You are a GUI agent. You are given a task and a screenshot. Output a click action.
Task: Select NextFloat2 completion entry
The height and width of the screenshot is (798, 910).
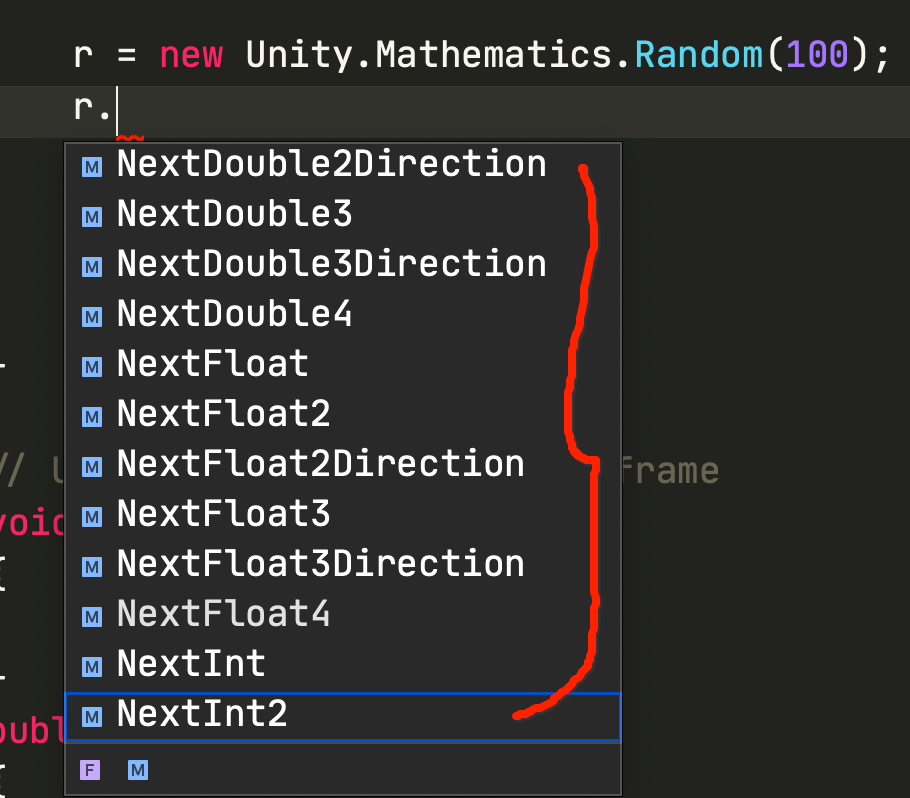click(x=223, y=414)
